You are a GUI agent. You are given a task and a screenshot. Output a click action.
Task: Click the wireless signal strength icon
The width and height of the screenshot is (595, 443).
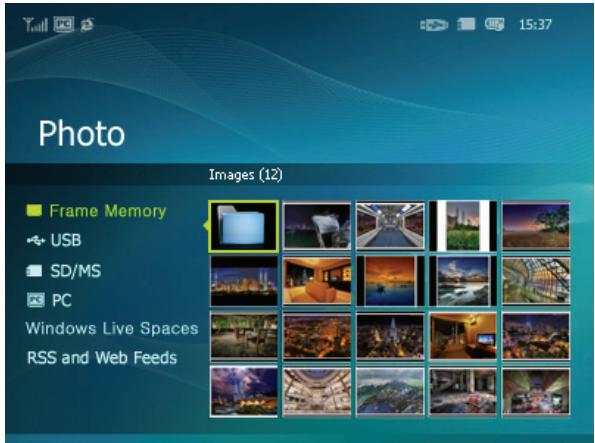click(x=35, y=25)
